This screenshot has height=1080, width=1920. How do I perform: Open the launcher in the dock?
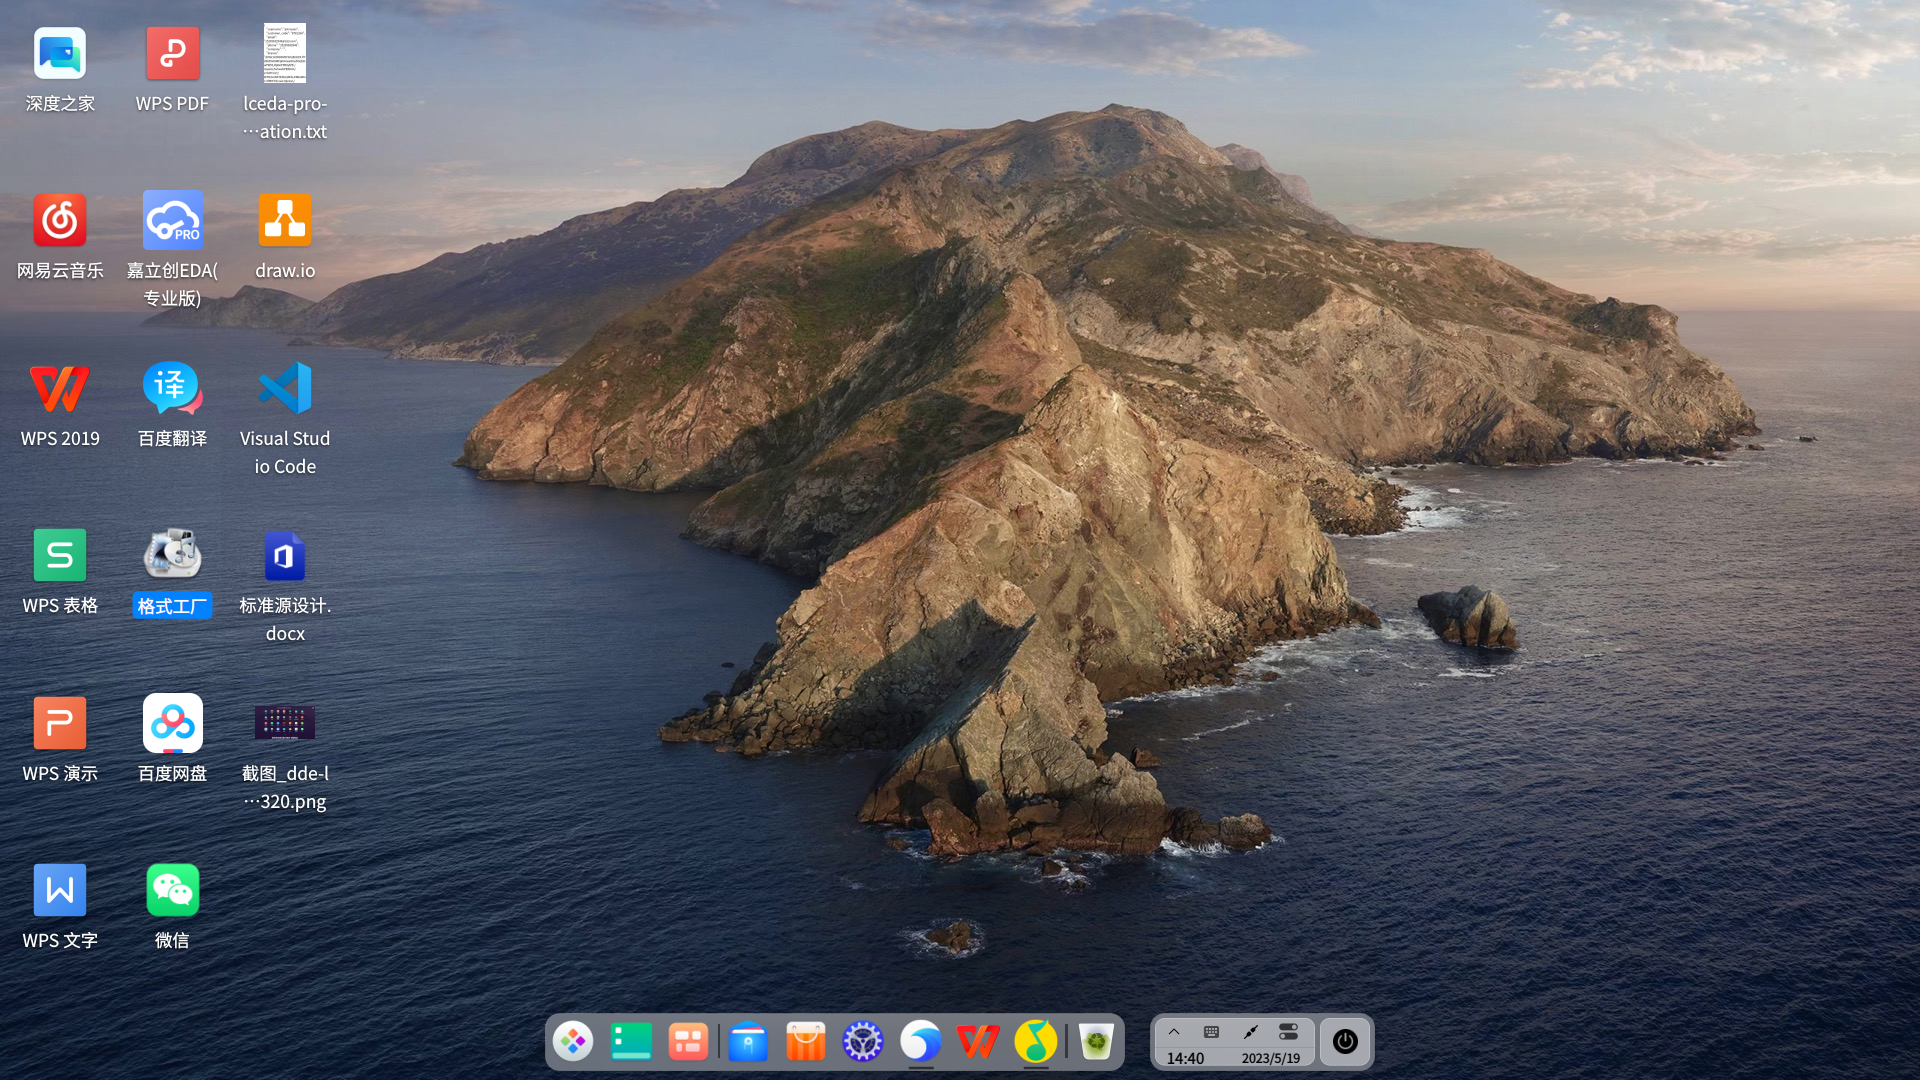pyautogui.click(x=573, y=1042)
